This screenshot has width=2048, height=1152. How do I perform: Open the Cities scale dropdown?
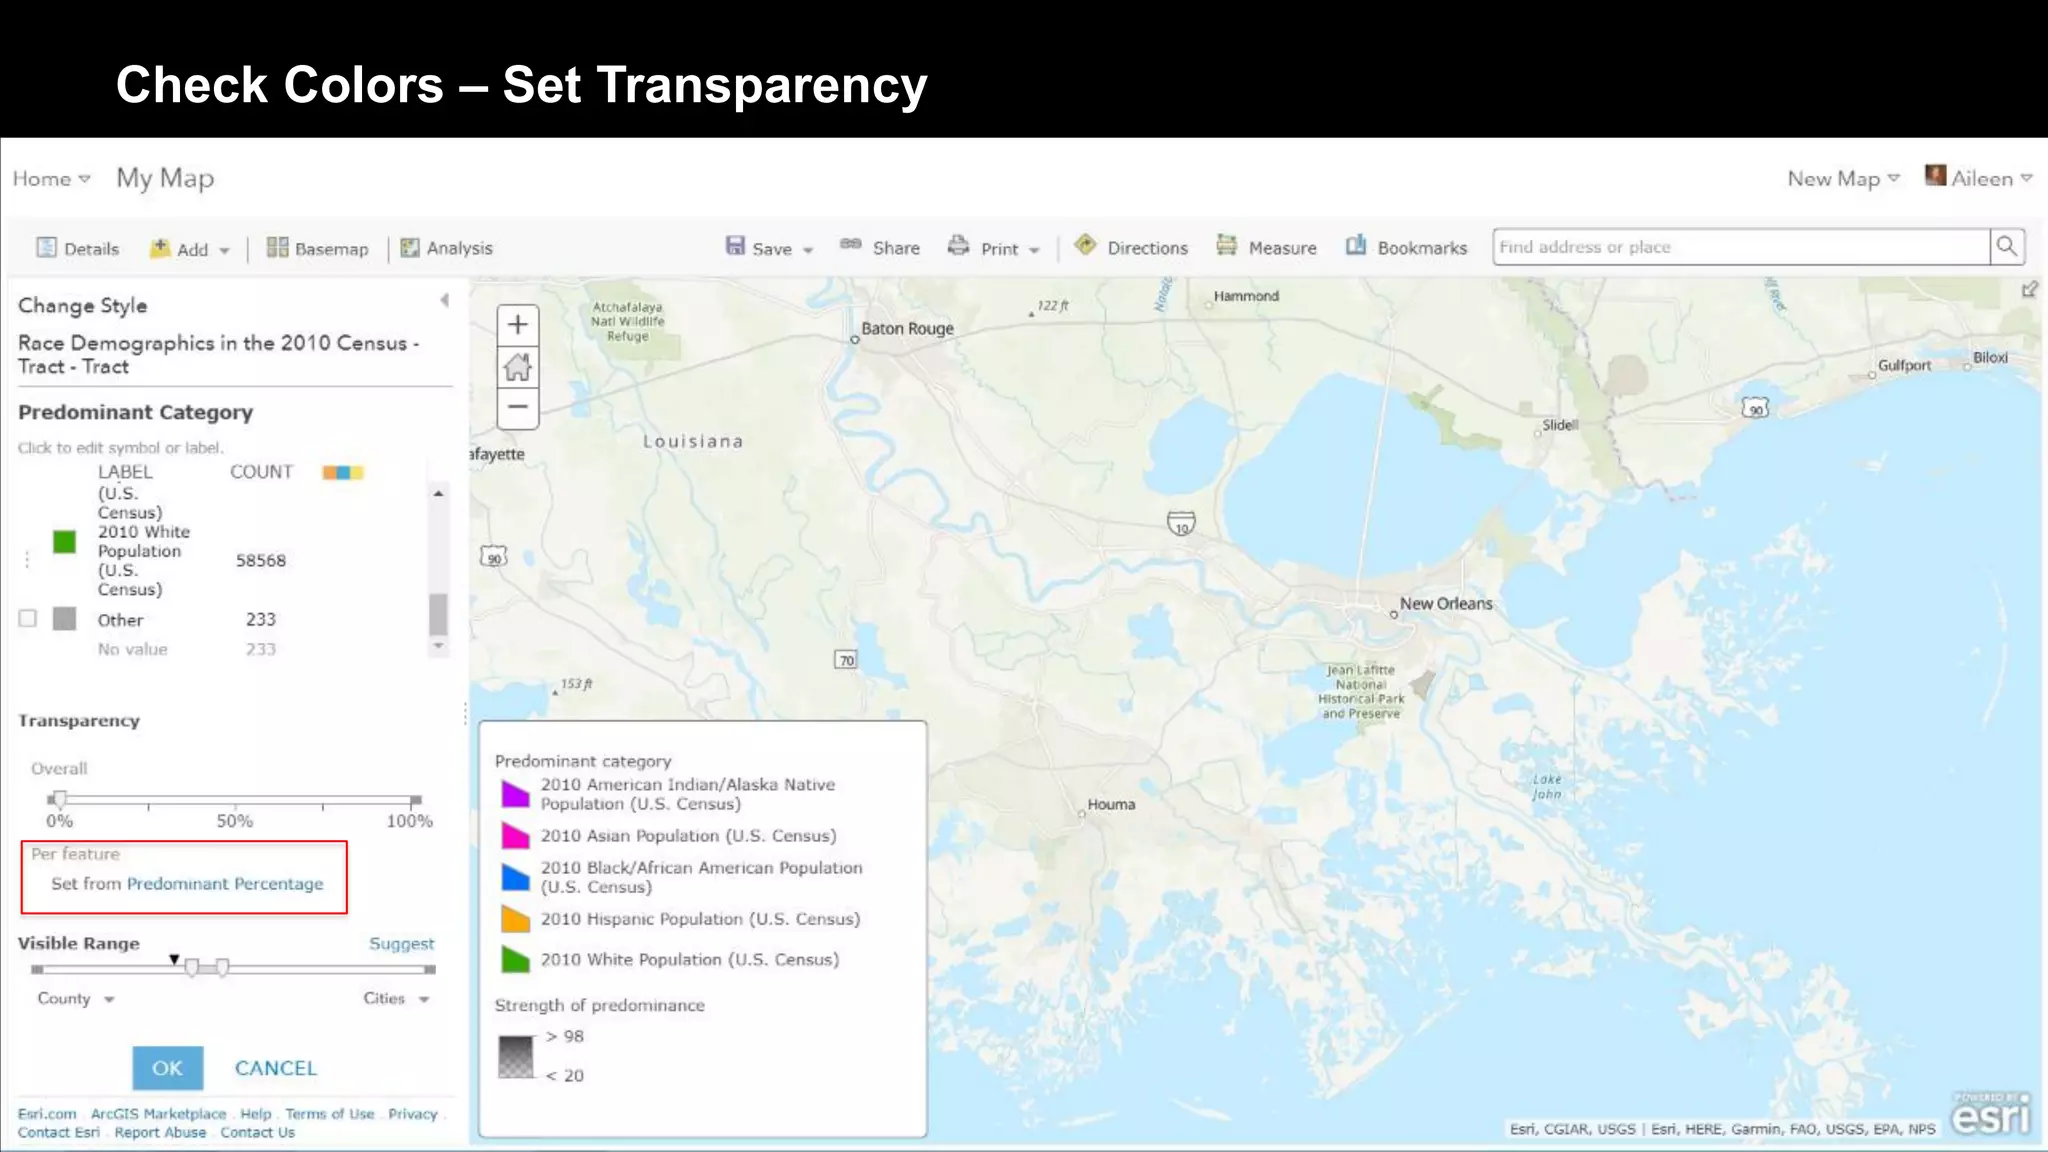[396, 999]
